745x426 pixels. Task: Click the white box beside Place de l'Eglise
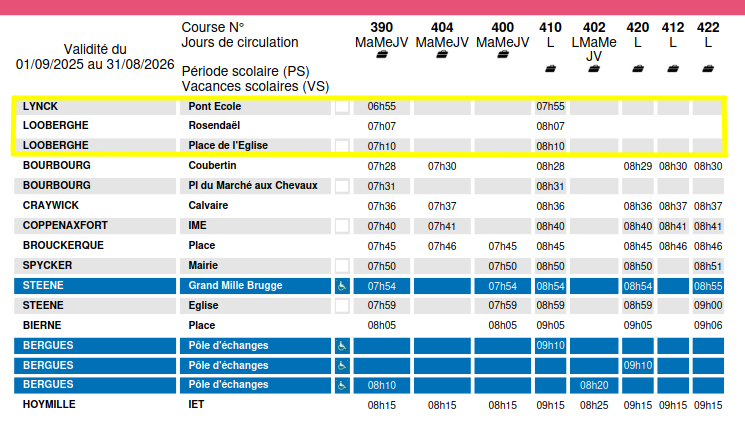342,146
